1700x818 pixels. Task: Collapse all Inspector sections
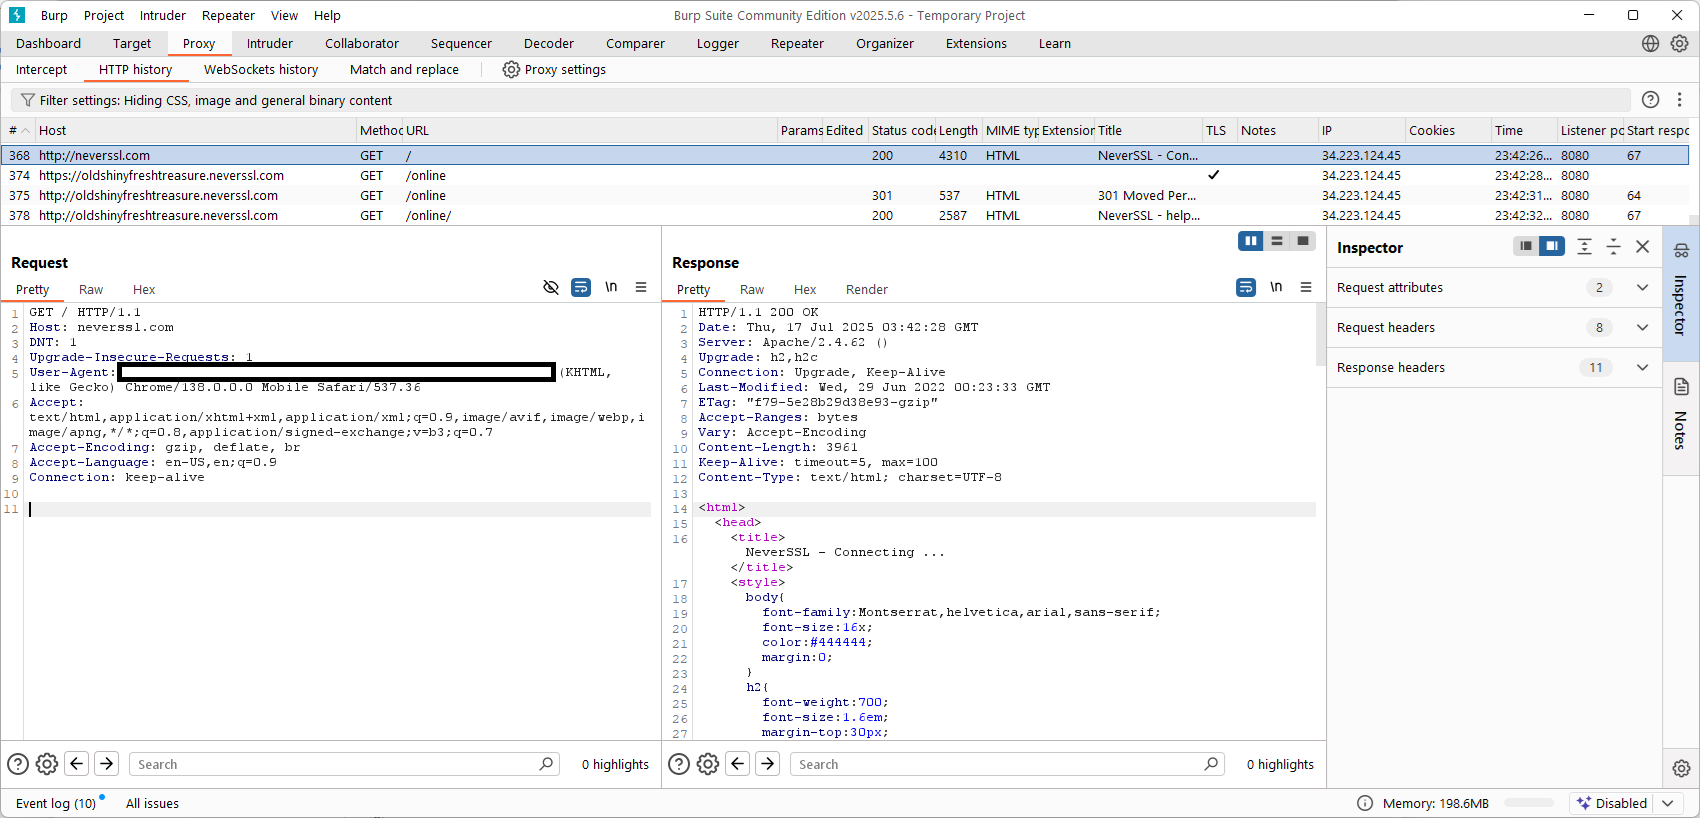(x=1613, y=246)
